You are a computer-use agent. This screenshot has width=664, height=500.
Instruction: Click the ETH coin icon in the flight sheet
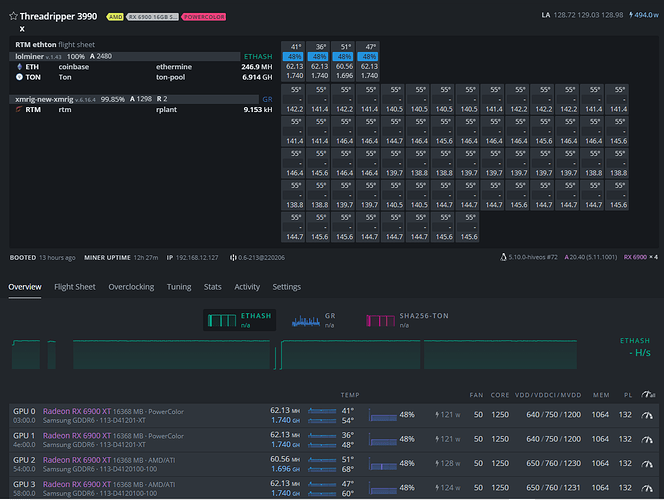point(19,67)
